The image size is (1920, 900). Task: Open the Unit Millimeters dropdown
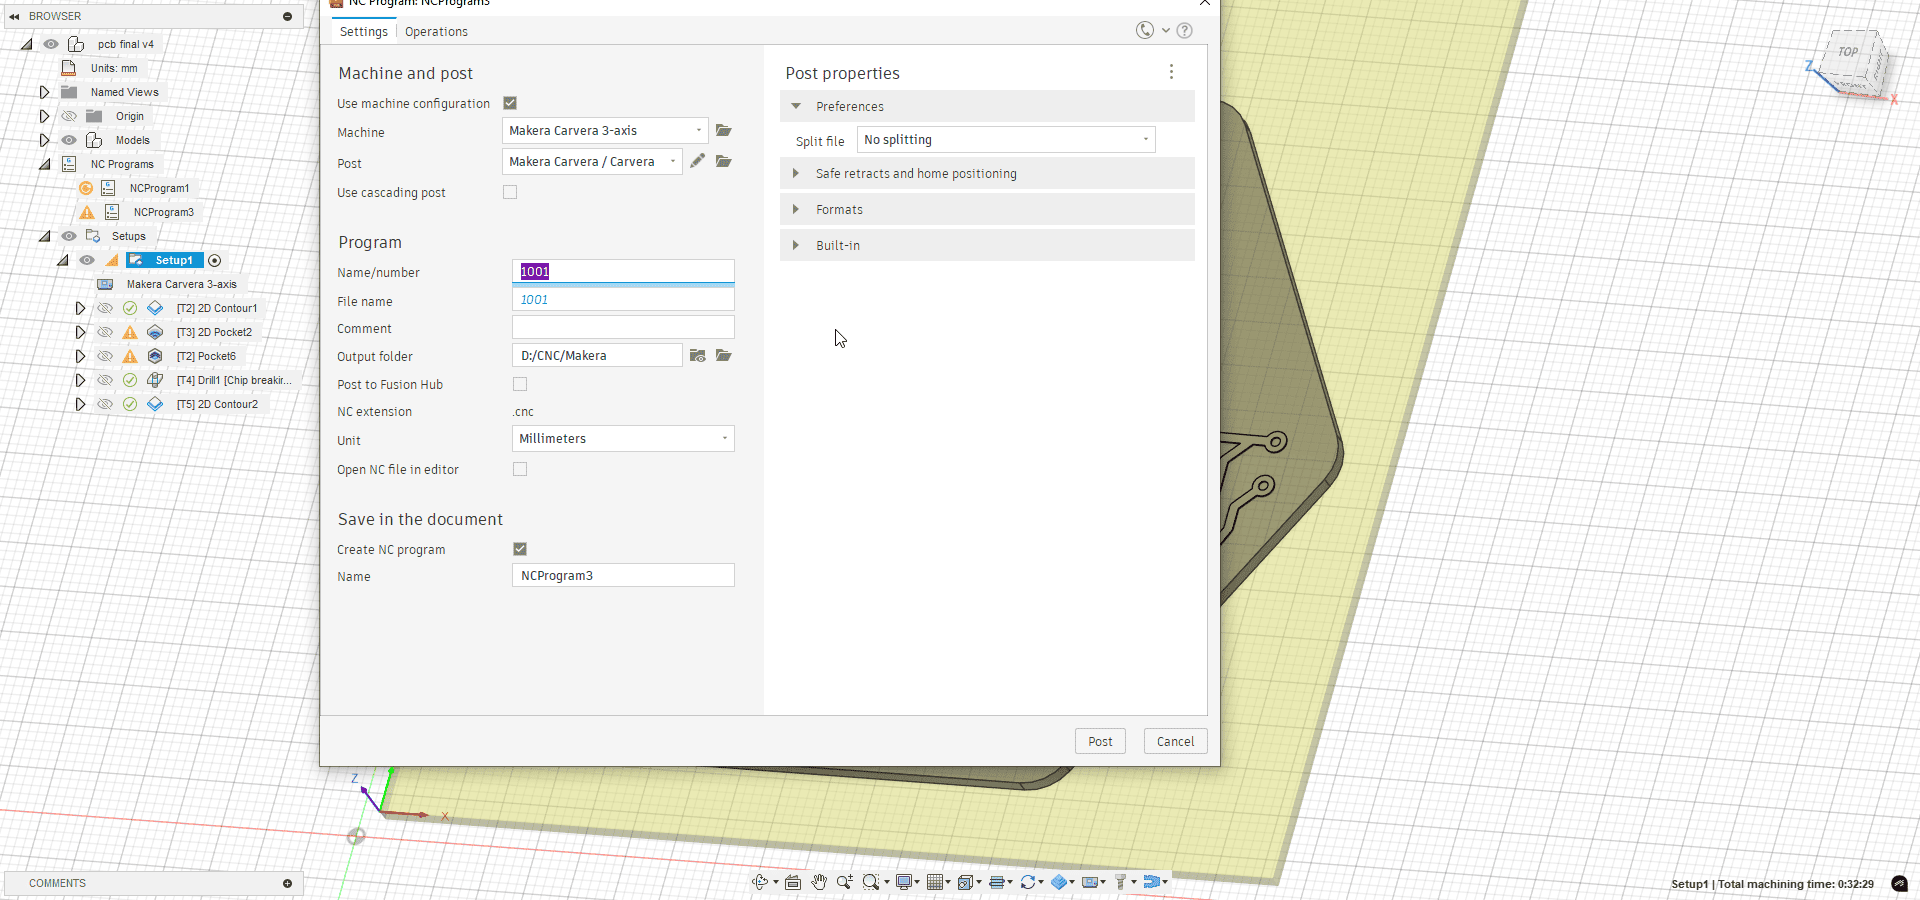coord(623,439)
